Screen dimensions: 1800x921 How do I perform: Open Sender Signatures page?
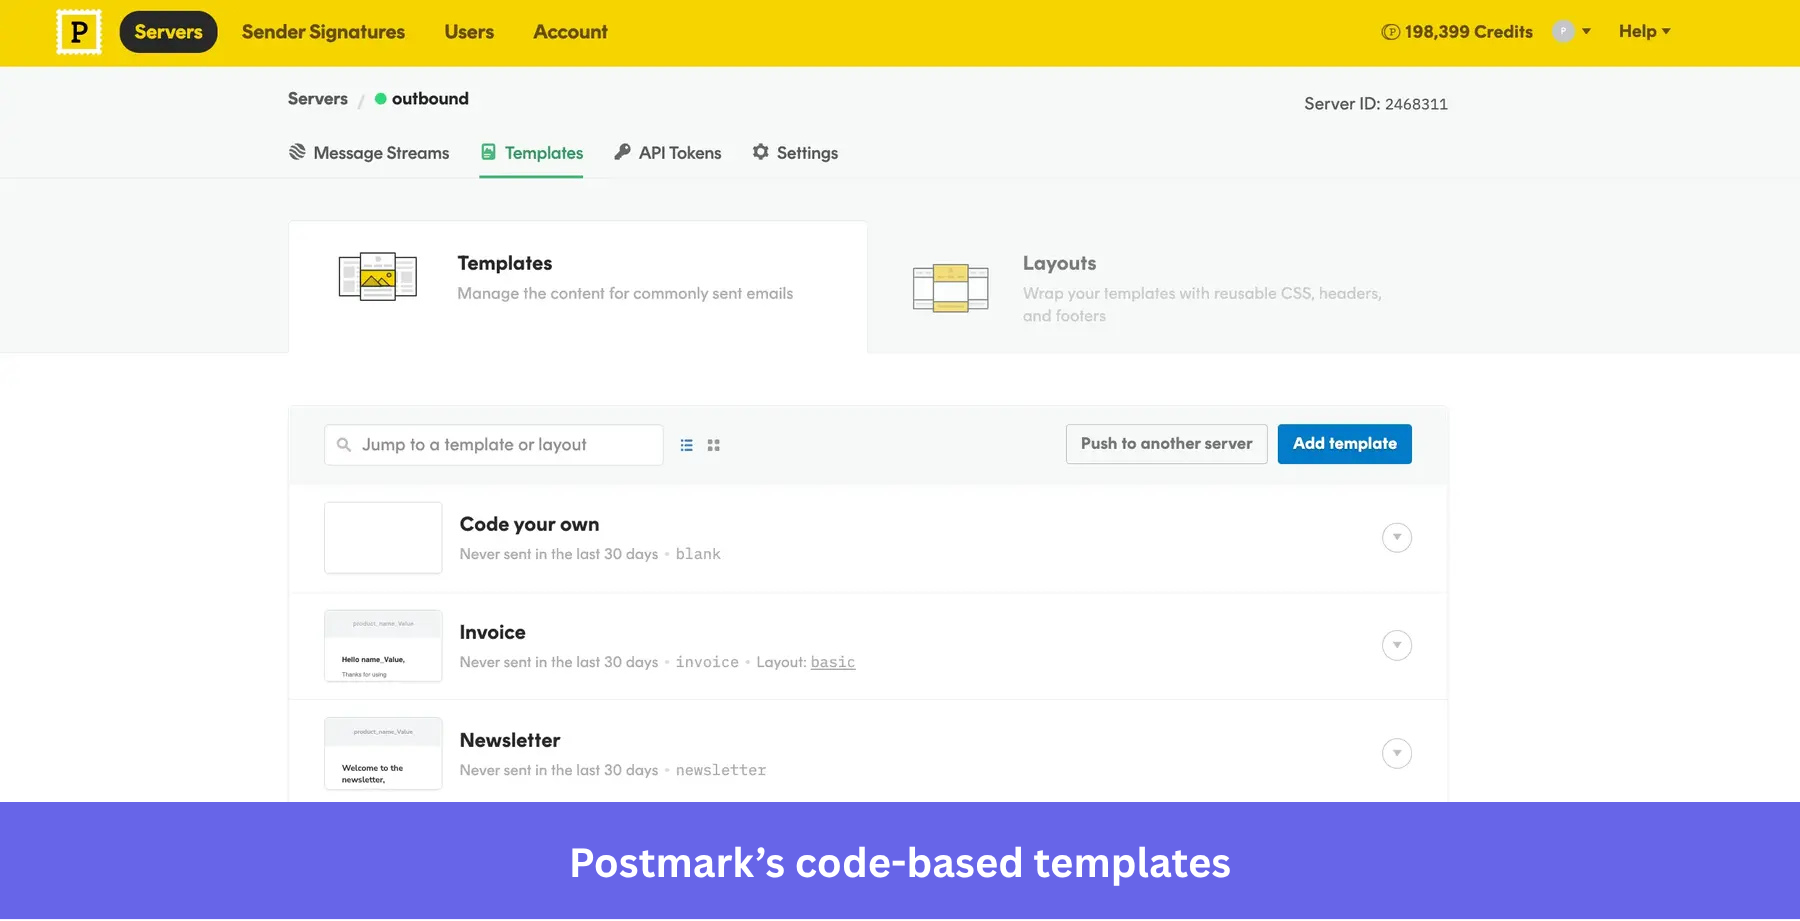point(323,32)
